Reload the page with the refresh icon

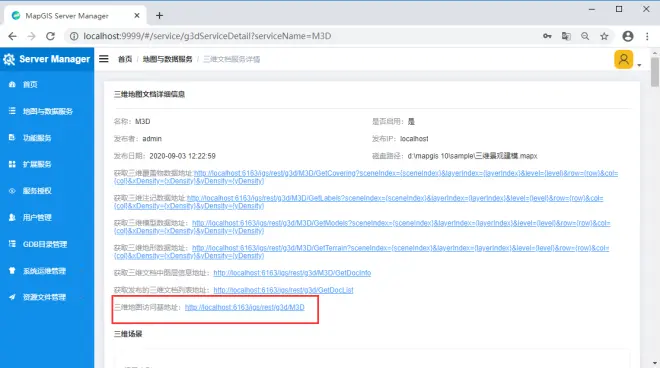(51, 36)
